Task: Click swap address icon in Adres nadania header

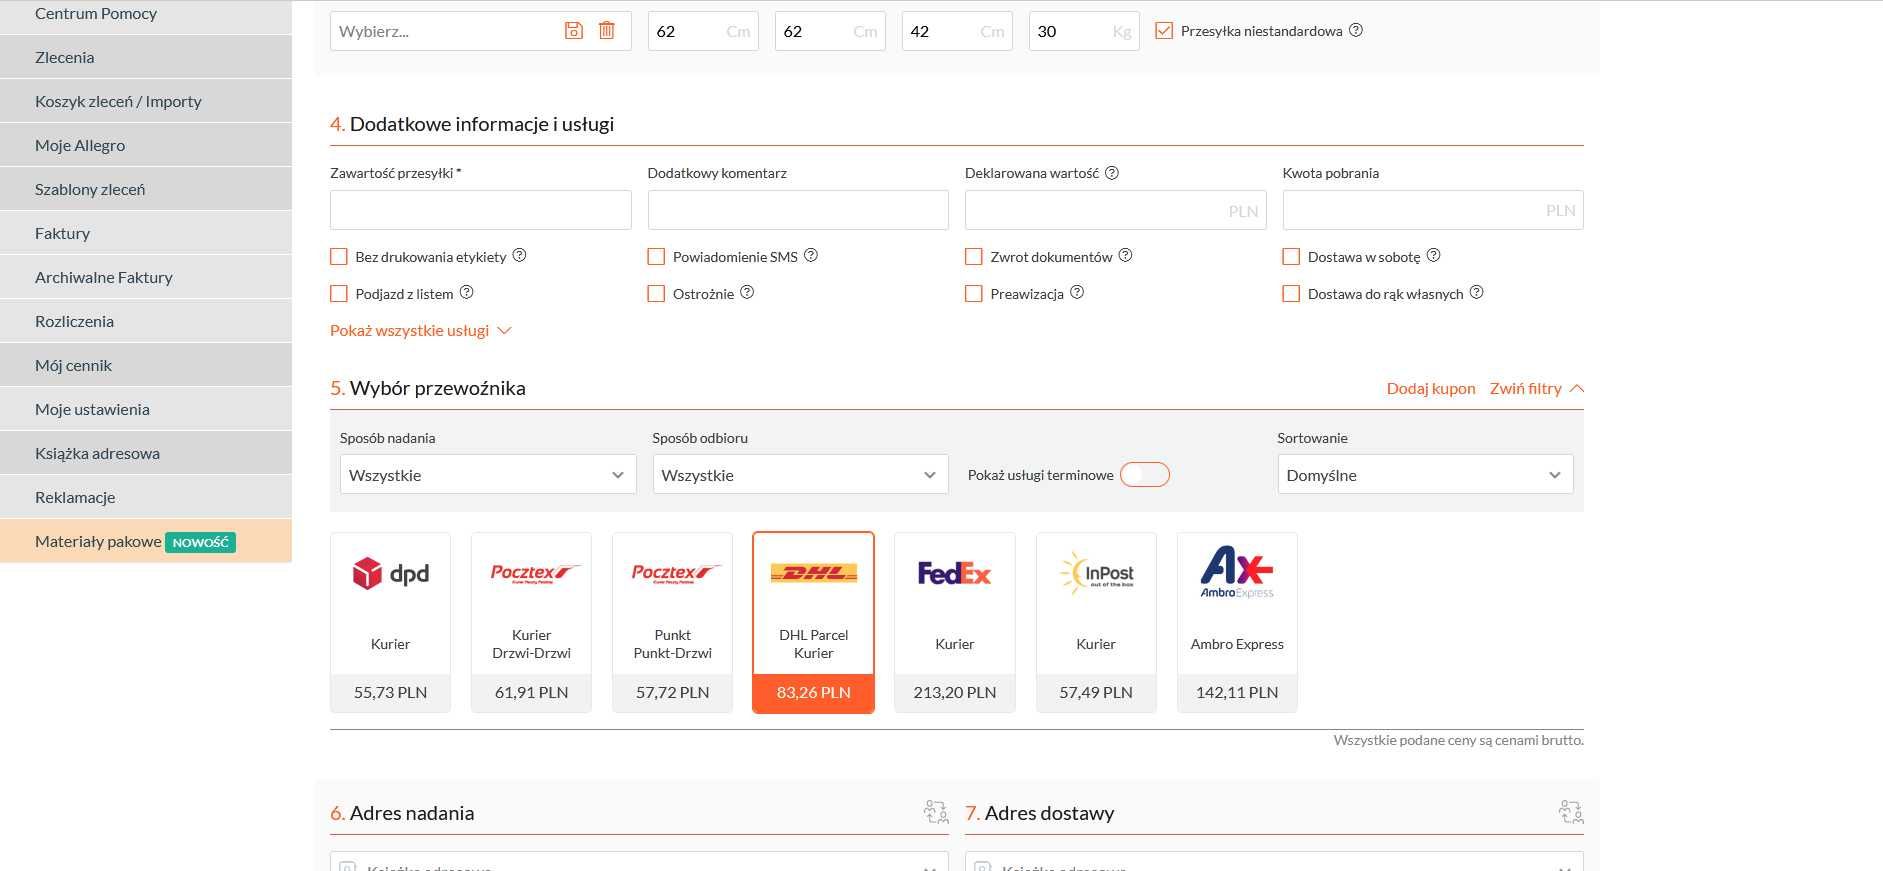Action: click(x=936, y=812)
